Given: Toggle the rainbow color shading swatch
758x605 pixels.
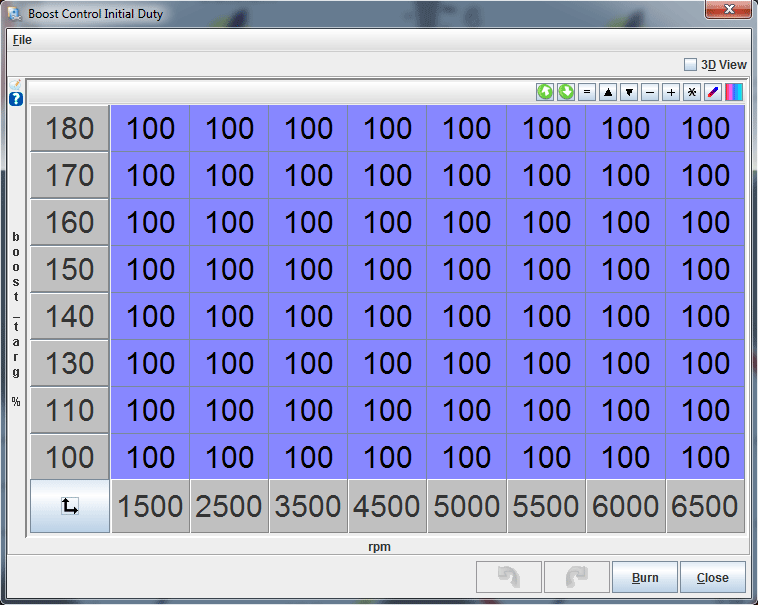Looking at the screenshot, I should tap(734, 92).
